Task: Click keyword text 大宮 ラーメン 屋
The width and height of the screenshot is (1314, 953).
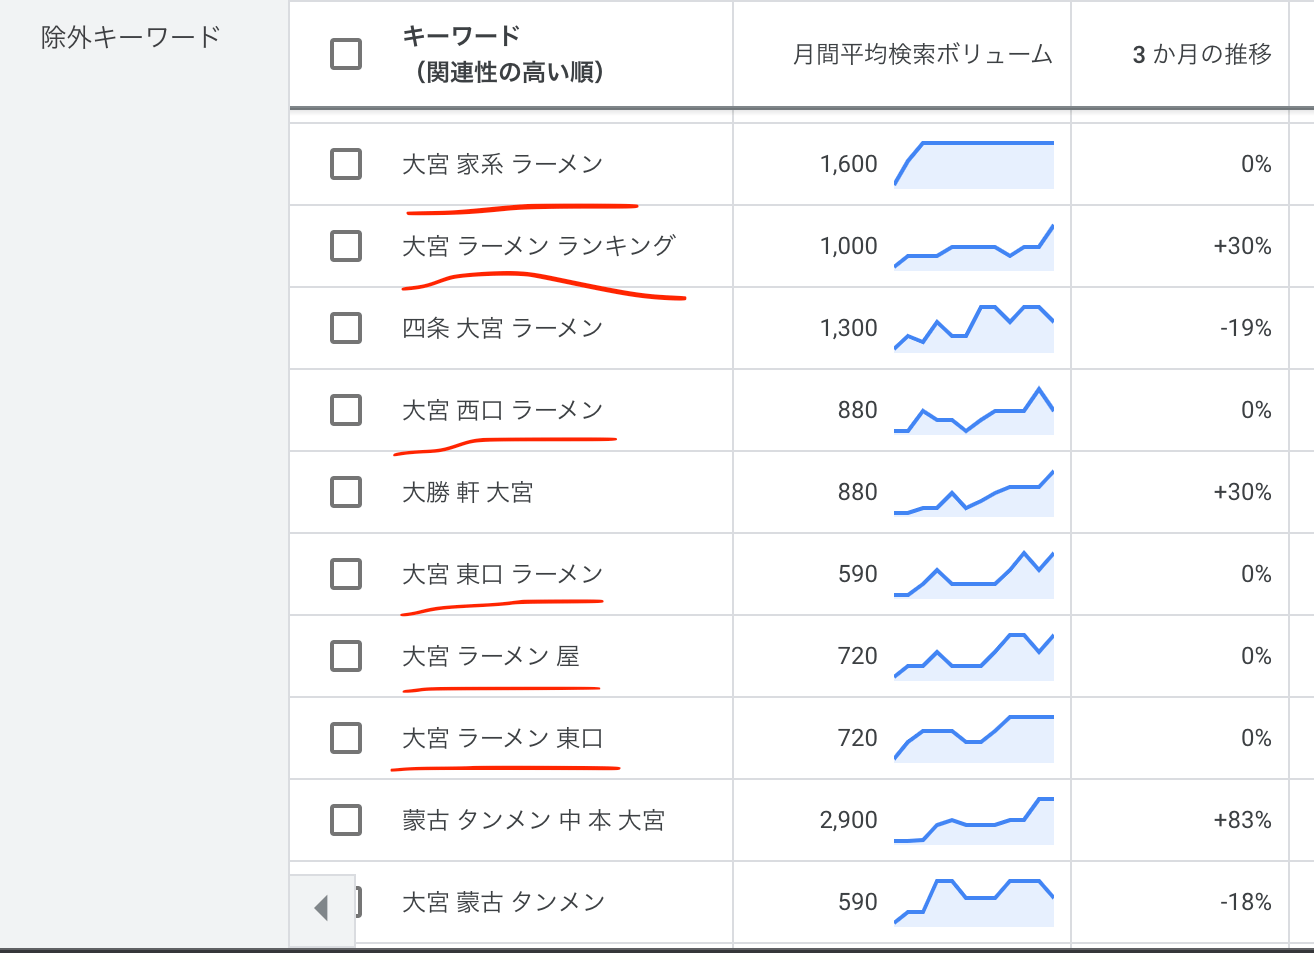Action: [490, 656]
